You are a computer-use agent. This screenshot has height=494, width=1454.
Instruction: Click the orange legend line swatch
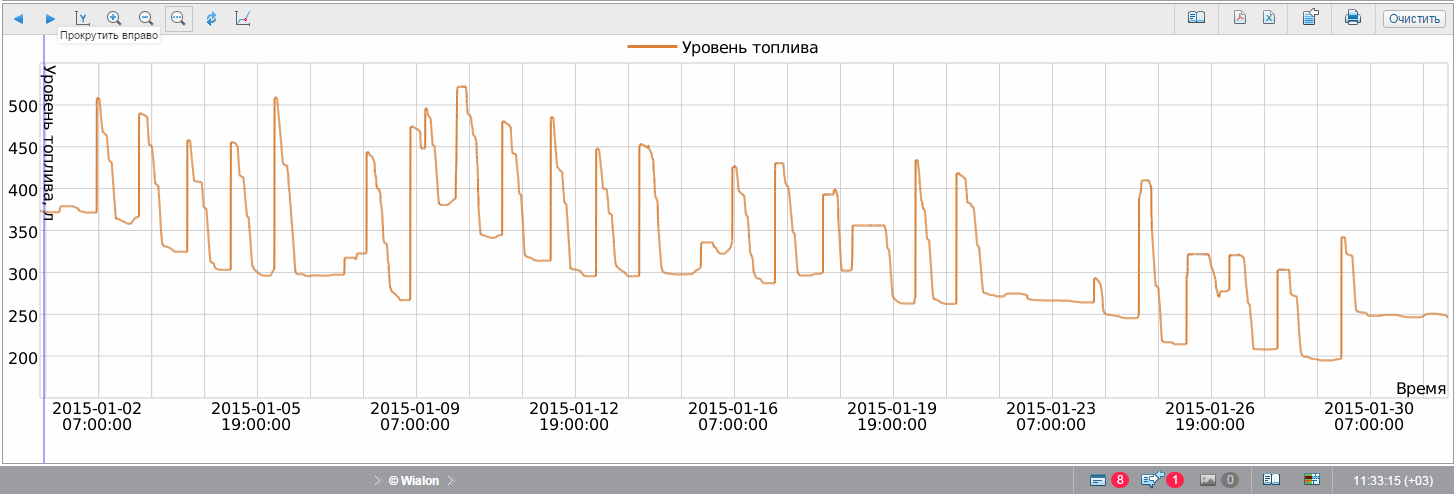tap(651, 47)
